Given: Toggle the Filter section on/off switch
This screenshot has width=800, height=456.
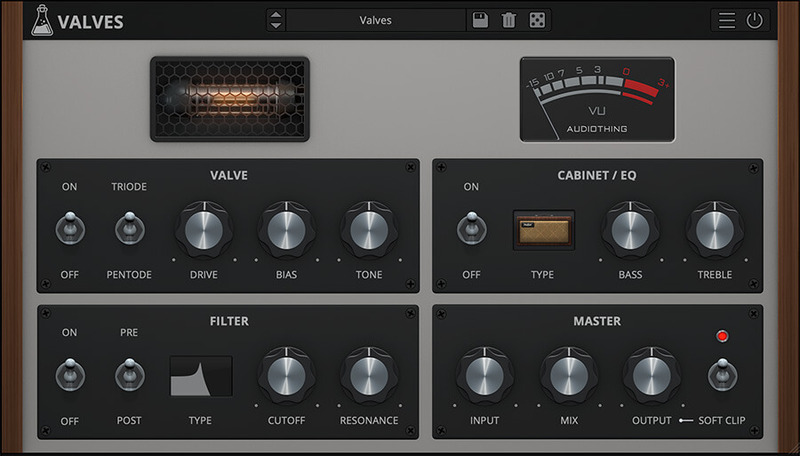Looking at the screenshot, I should 69,376.
